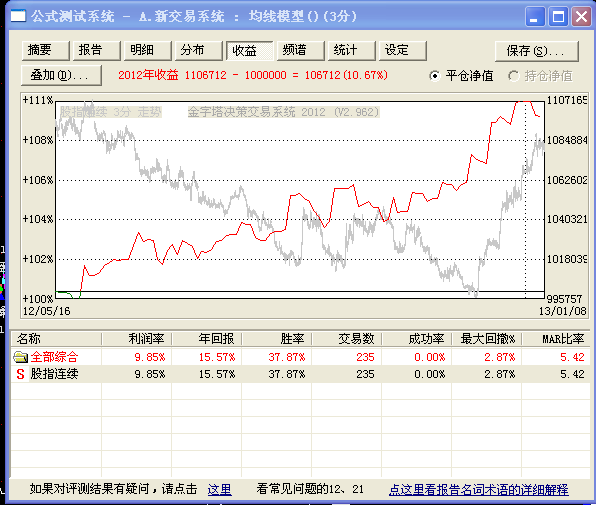Click 15.57% in the 股指连续 row
This screenshot has height=505, width=596.
click(x=217, y=374)
